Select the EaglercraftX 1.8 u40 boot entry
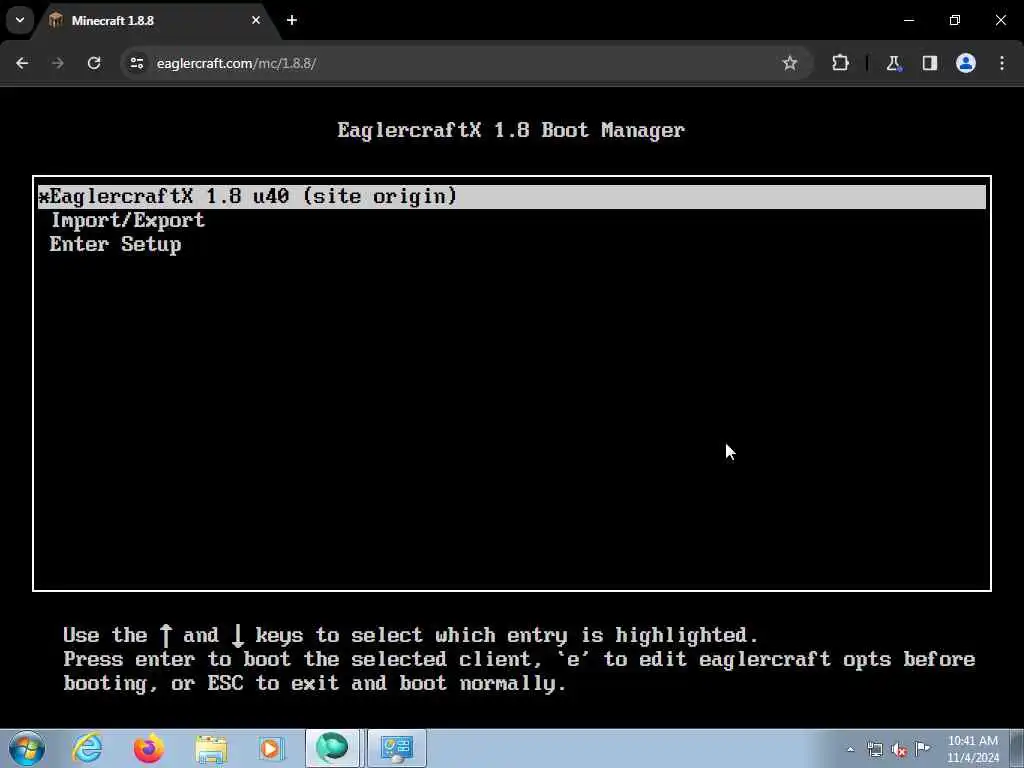 [x=511, y=197]
